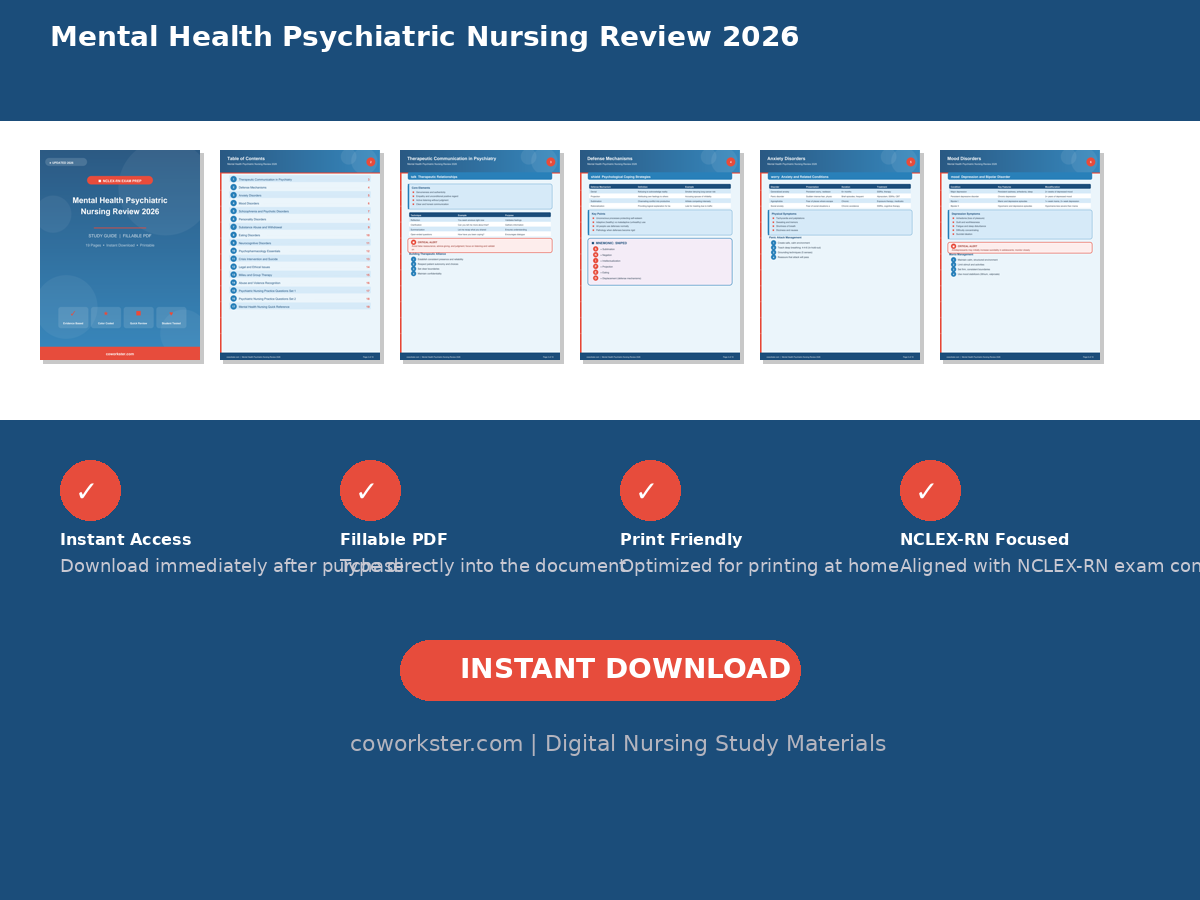1200x900 pixels.
Task: Open the Anxiety Disorders page thumbnail
Action: [x=840, y=255]
